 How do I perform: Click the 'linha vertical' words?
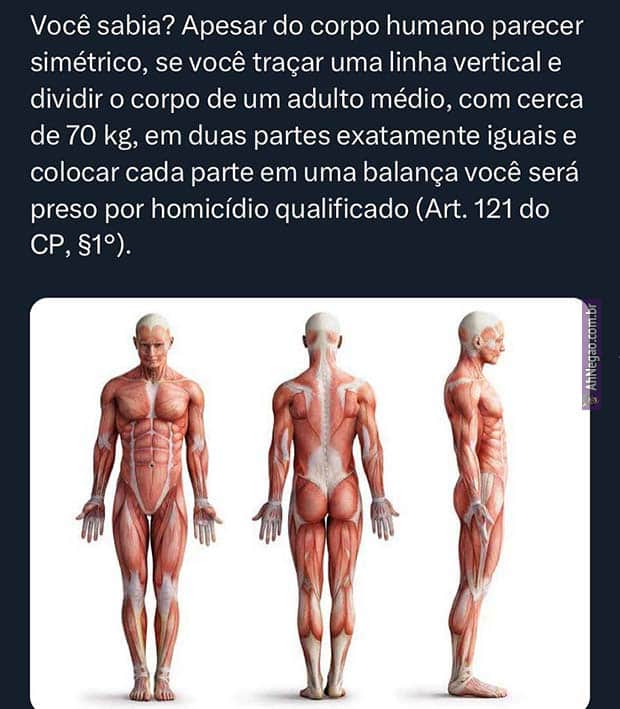coord(465,63)
